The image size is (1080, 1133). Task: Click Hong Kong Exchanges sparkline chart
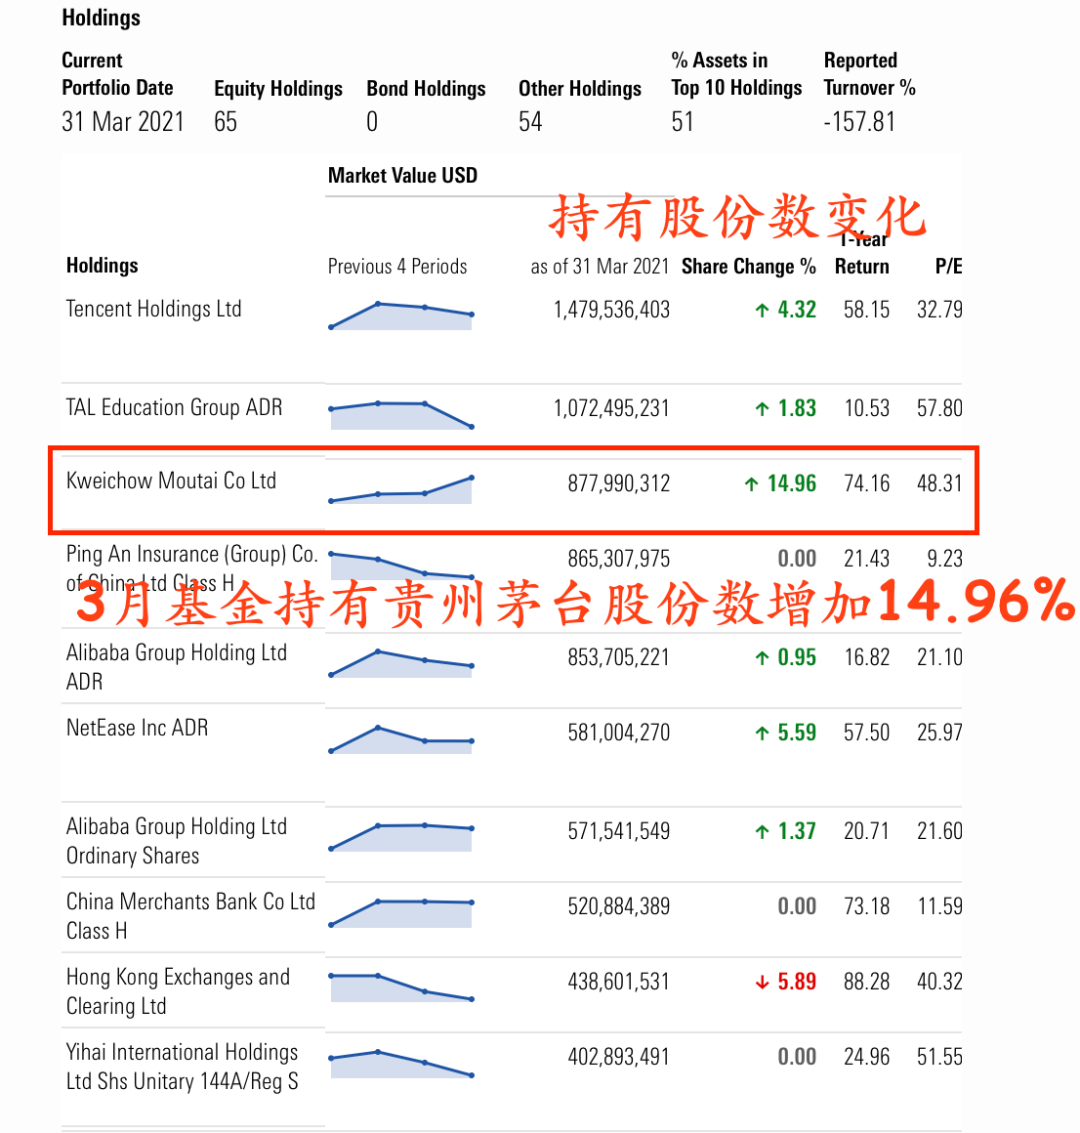[401, 987]
